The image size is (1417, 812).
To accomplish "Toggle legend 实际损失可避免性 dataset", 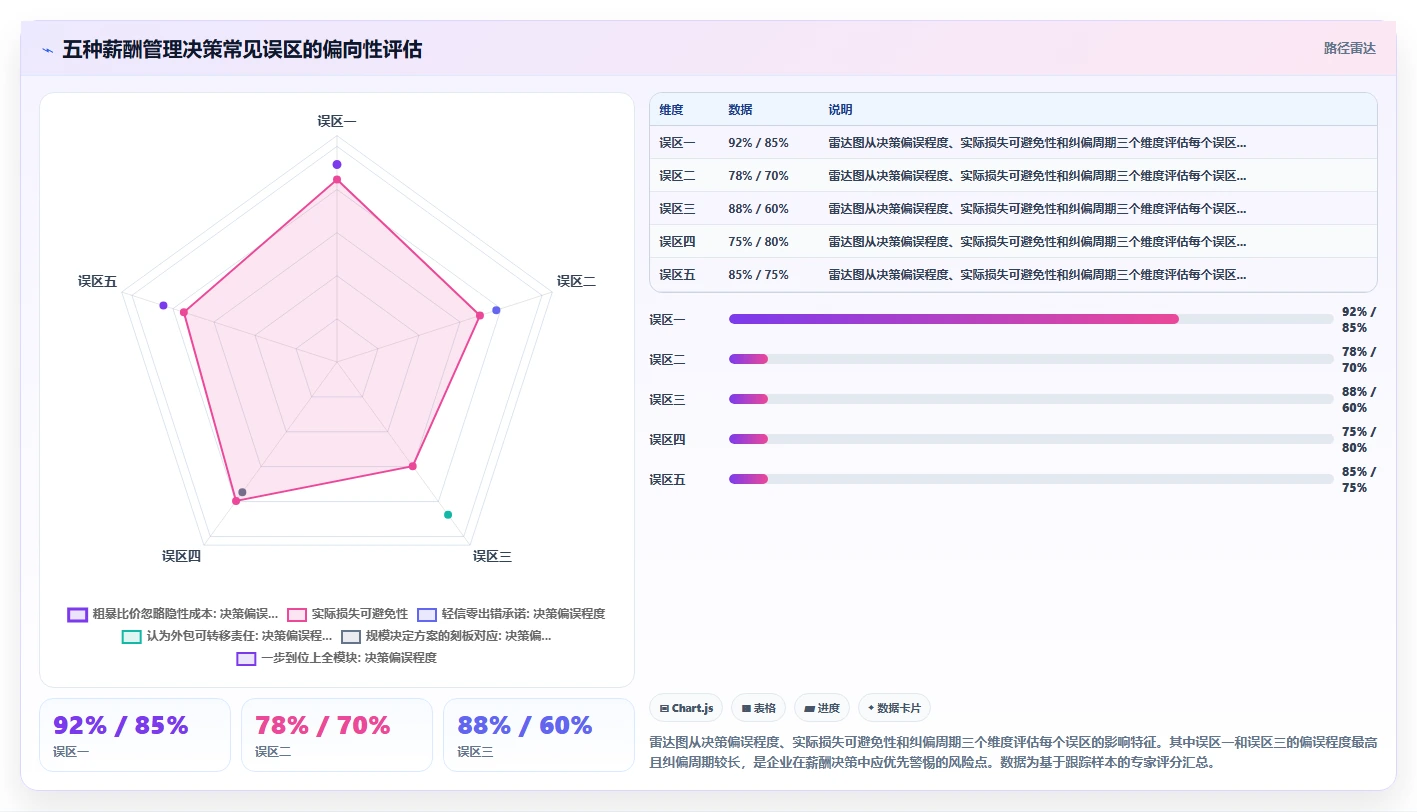I will pos(347,614).
